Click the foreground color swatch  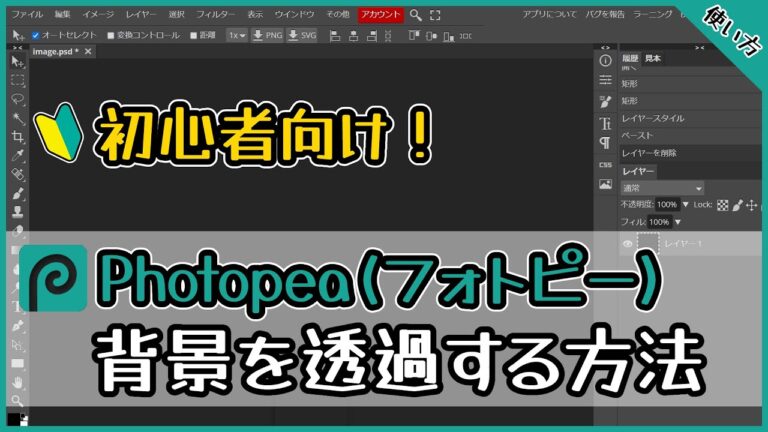click(13, 418)
